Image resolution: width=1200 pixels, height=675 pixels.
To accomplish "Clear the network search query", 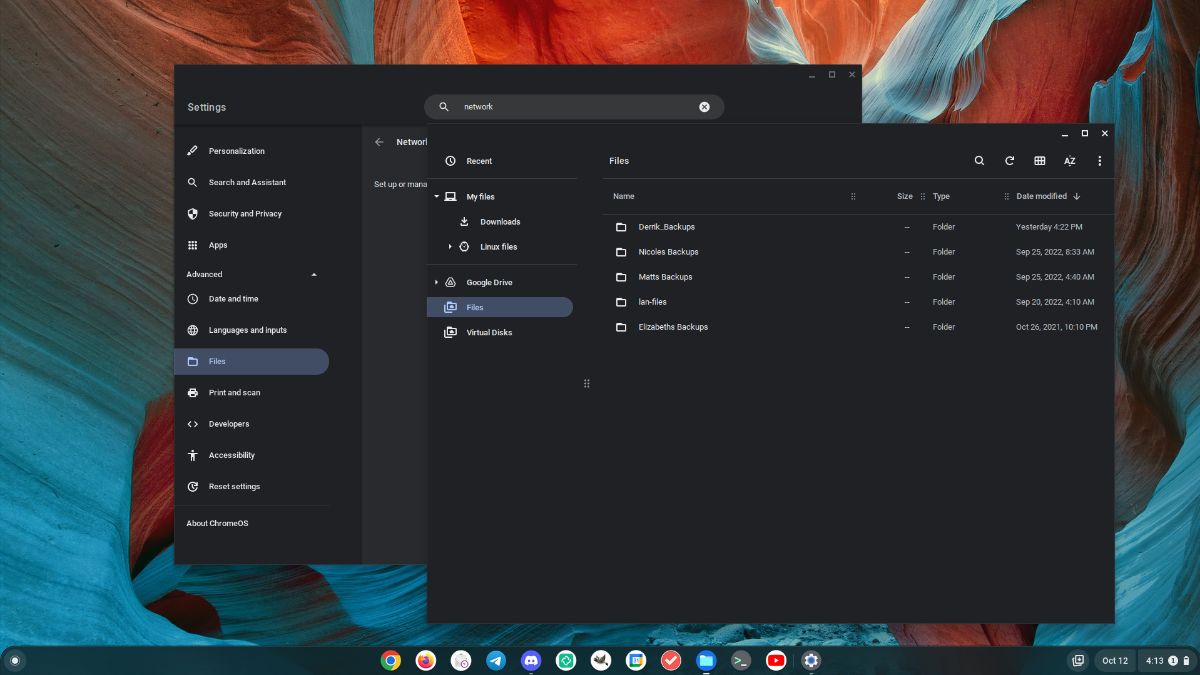I will 704,106.
